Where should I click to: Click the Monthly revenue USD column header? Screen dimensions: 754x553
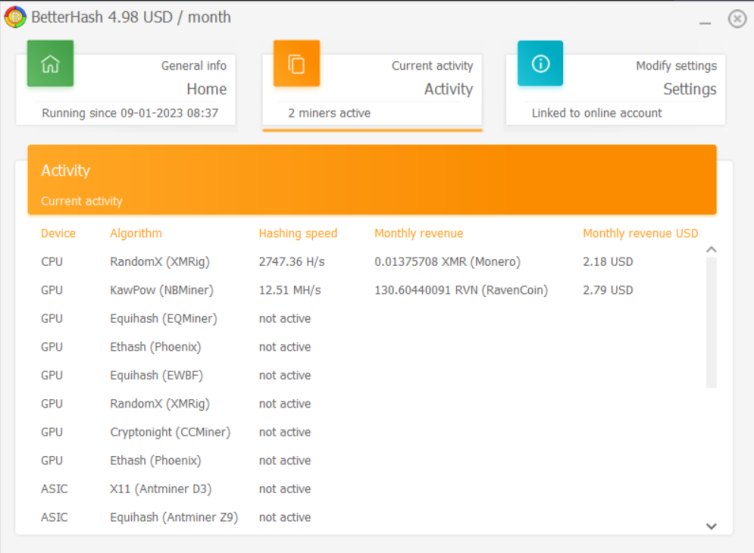tap(641, 233)
